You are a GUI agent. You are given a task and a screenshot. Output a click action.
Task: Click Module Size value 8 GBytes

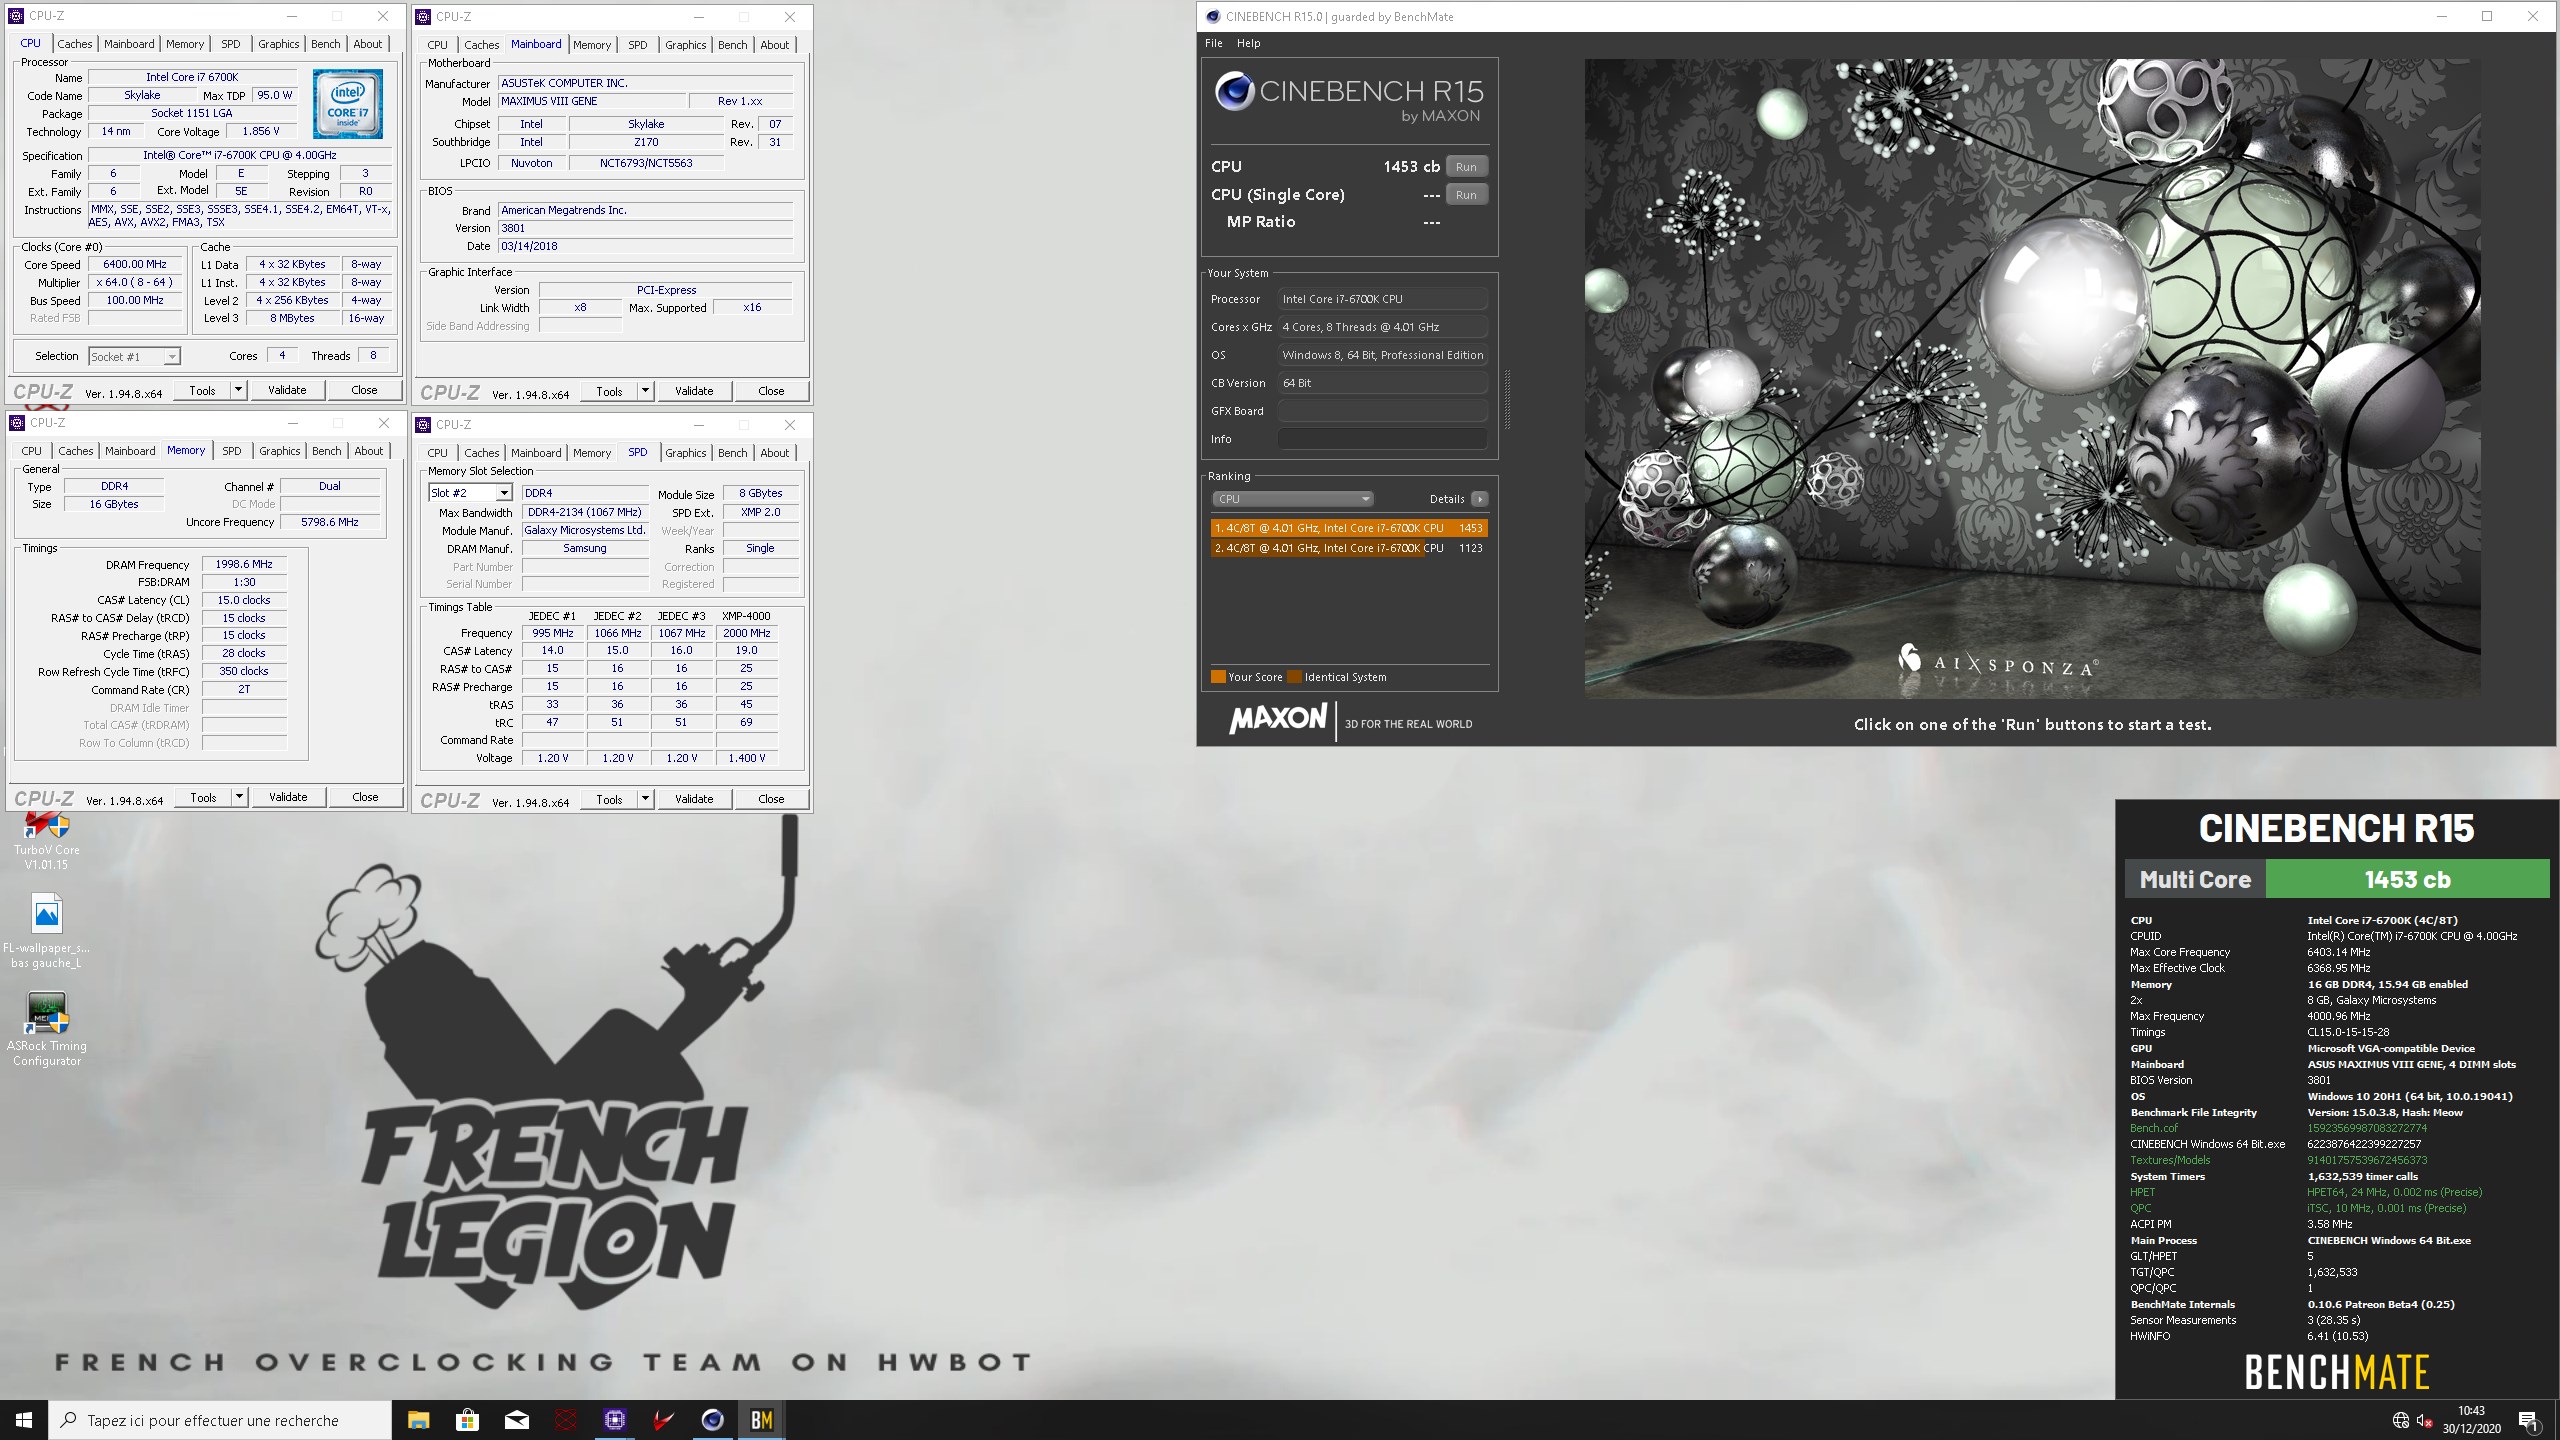pos(760,493)
